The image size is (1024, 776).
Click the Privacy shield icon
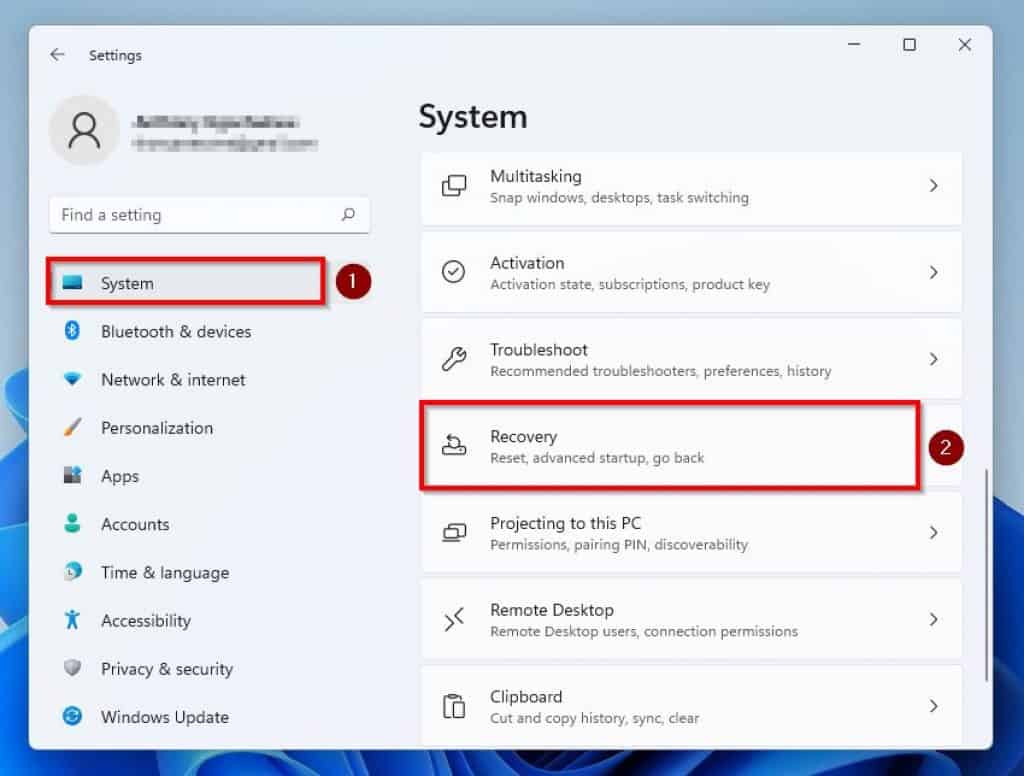[72, 668]
